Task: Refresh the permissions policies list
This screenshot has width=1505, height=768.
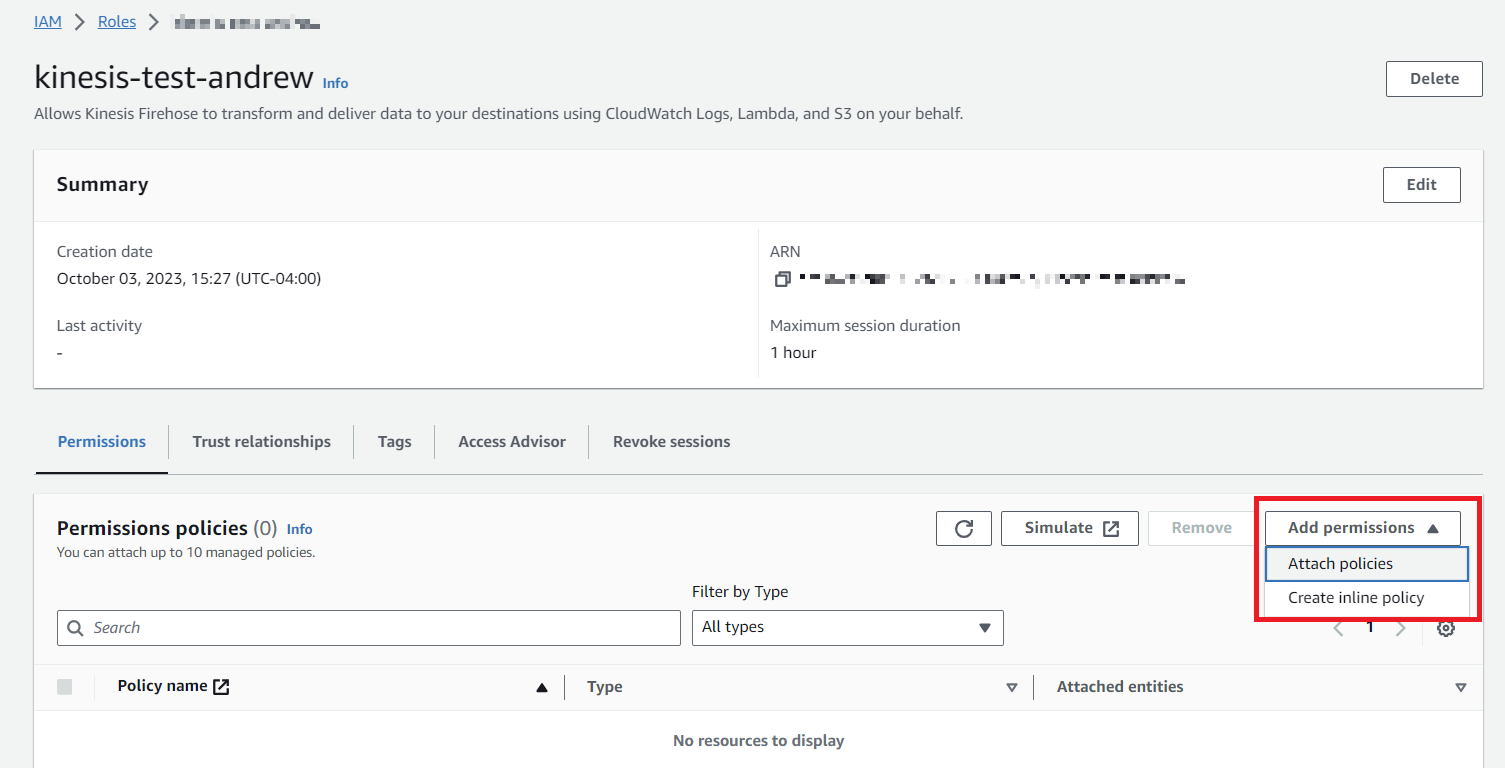Action: (963, 528)
